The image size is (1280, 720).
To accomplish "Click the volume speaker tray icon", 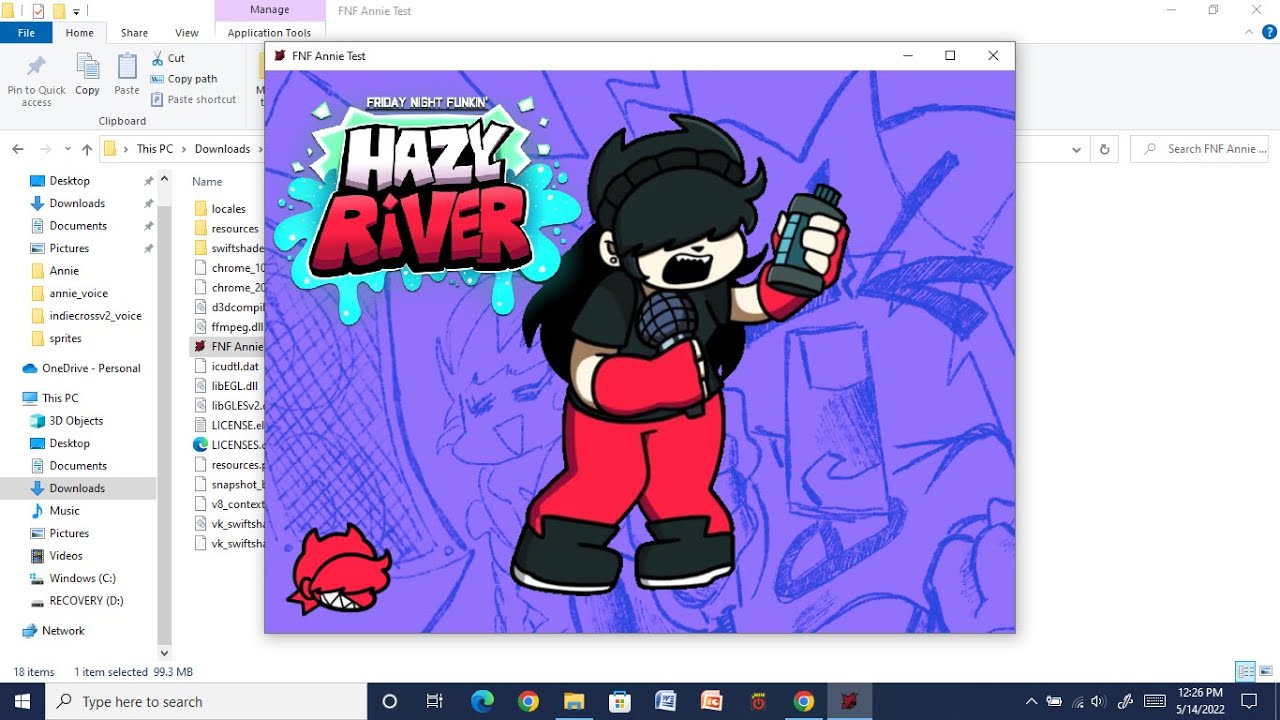I will tap(1098, 701).
